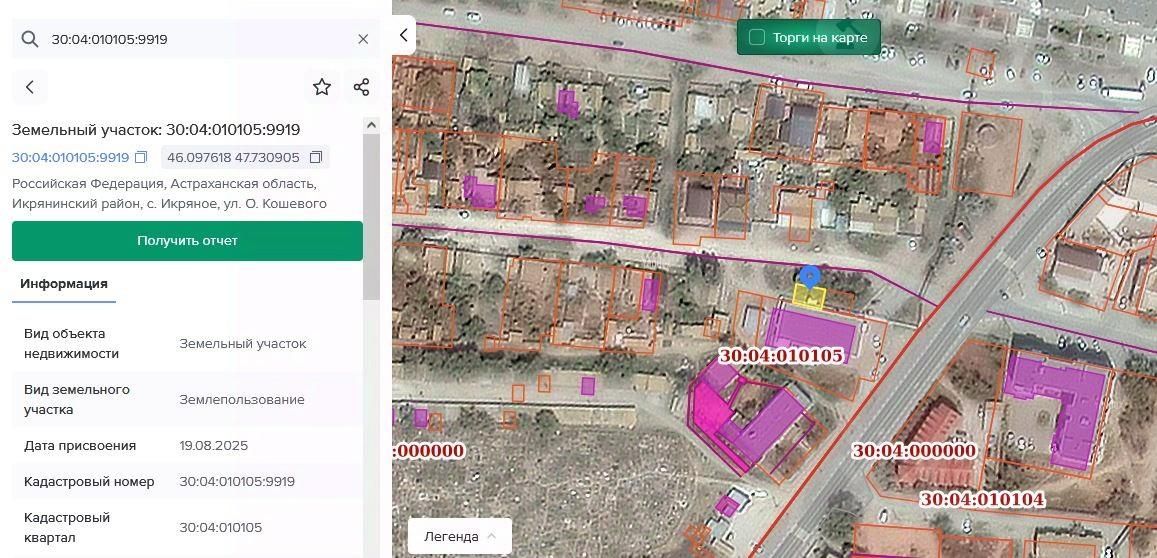Copy coordinates 46.097618 47.730905 icon

pos(316,157)
